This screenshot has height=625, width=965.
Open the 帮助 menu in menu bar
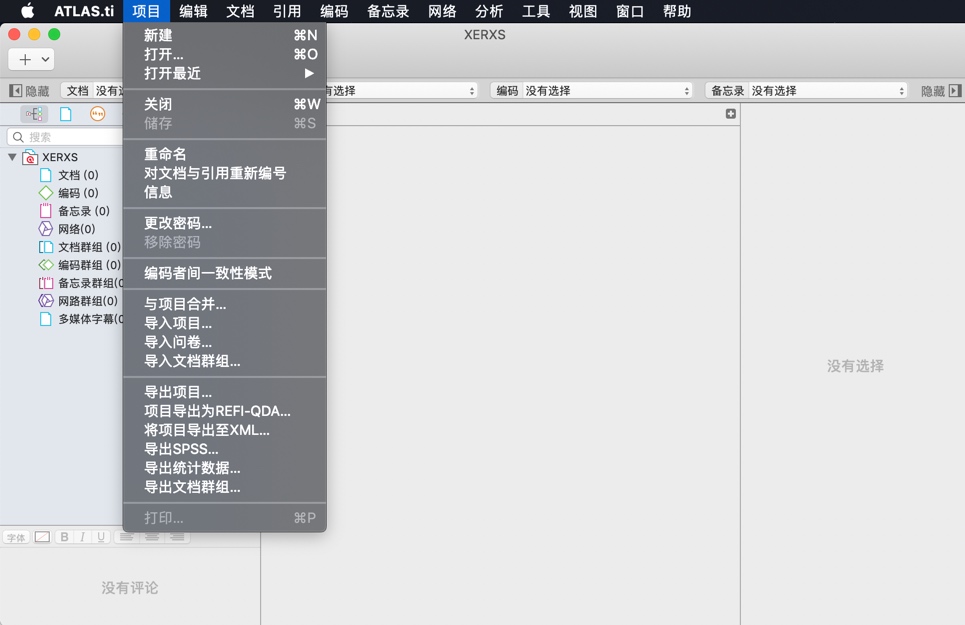(676, 11)
